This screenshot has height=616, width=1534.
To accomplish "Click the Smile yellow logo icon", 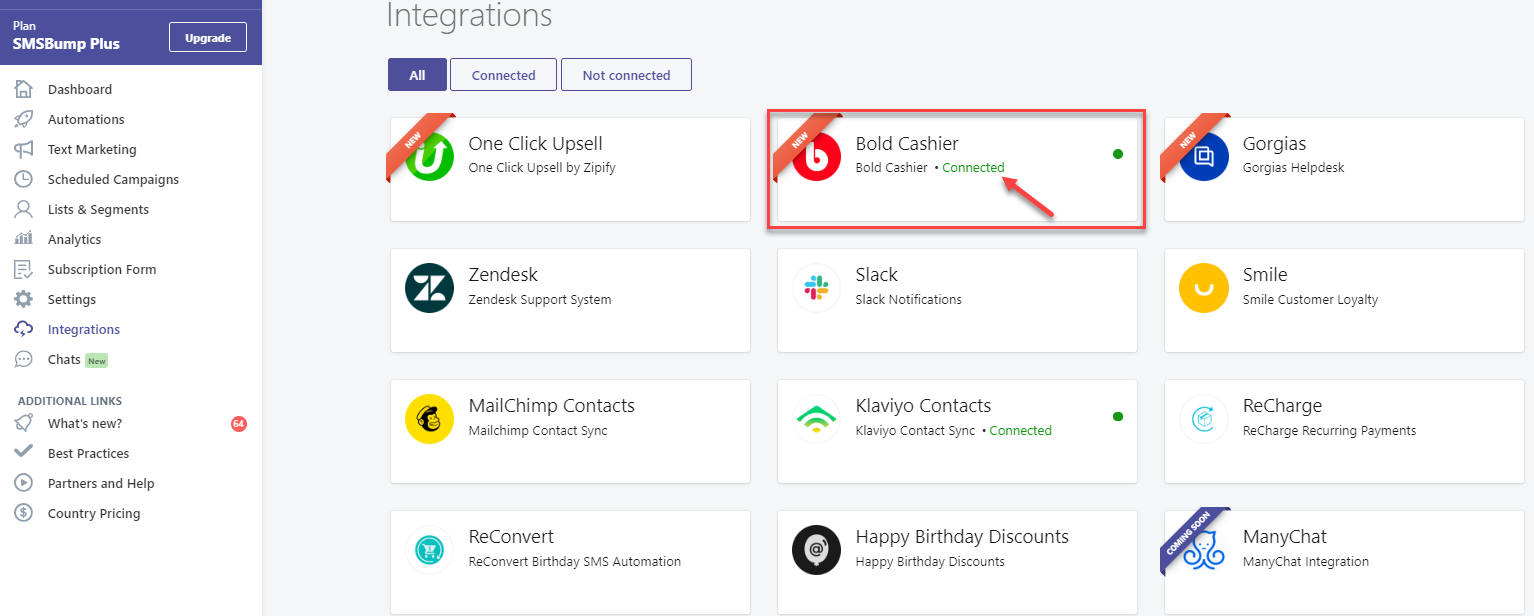I will (1204, 288).
